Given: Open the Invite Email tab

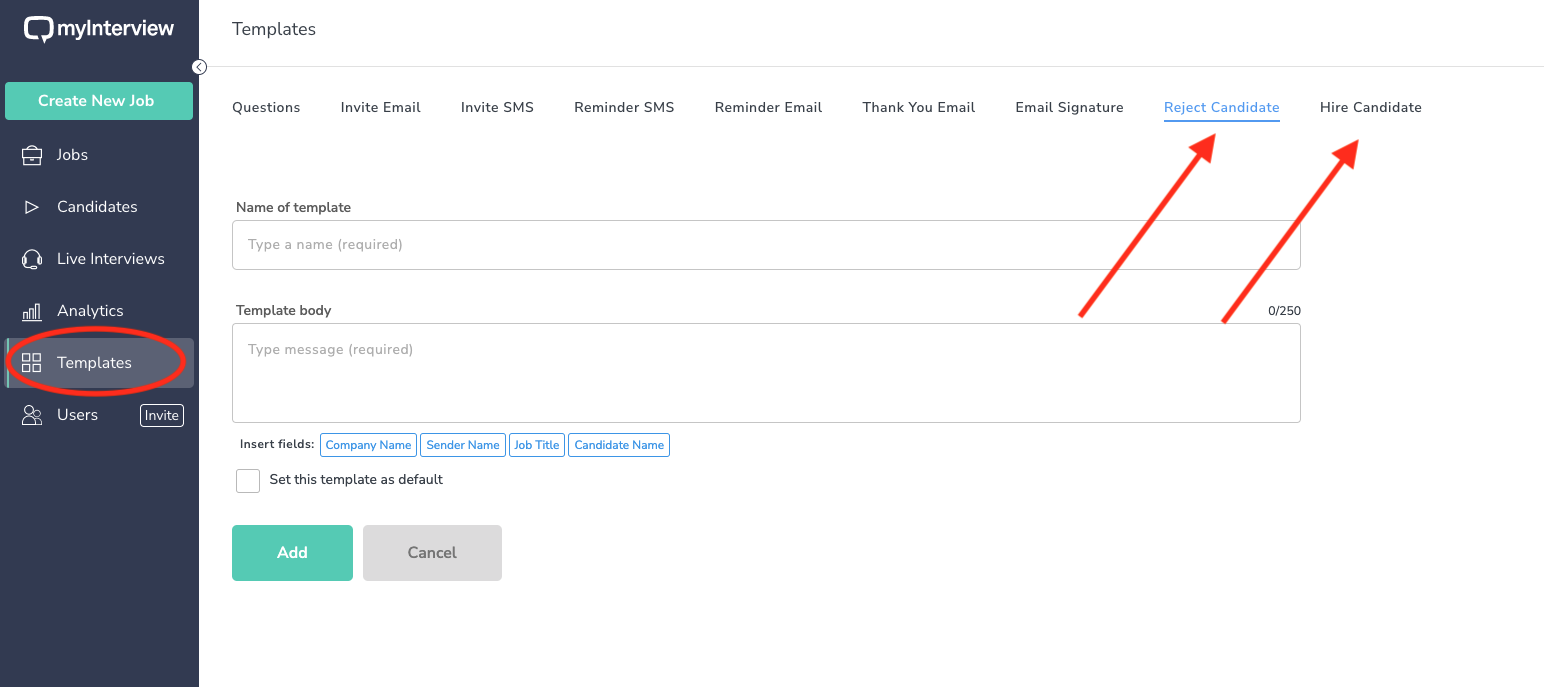Looking at the screenshot, I should [380, 107].
